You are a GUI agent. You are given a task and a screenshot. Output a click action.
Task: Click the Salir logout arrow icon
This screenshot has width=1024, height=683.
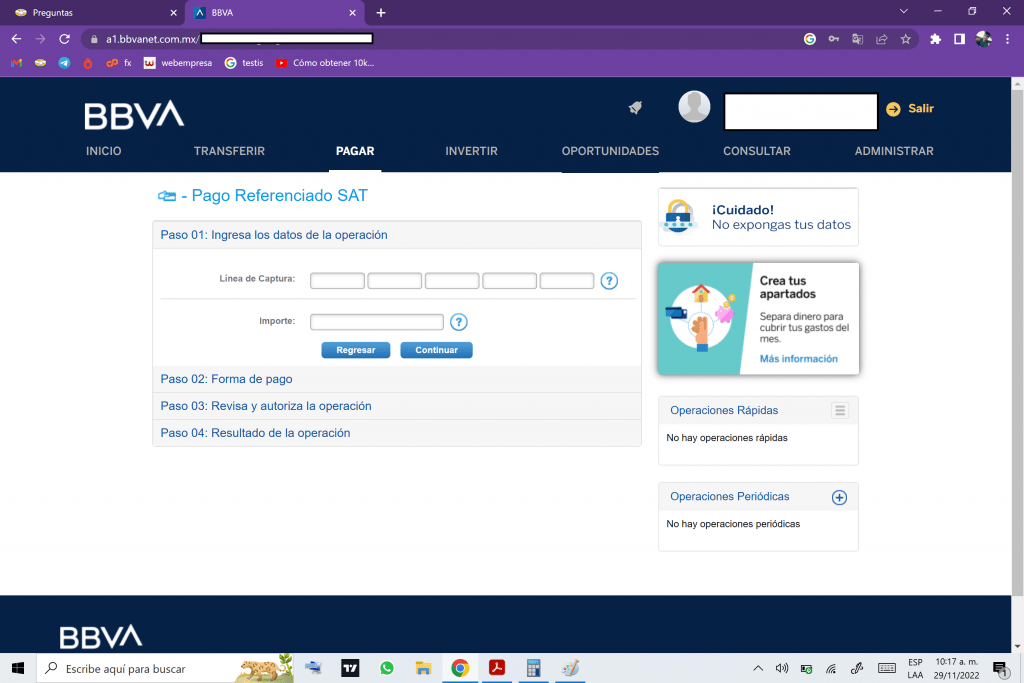point(893,109)
